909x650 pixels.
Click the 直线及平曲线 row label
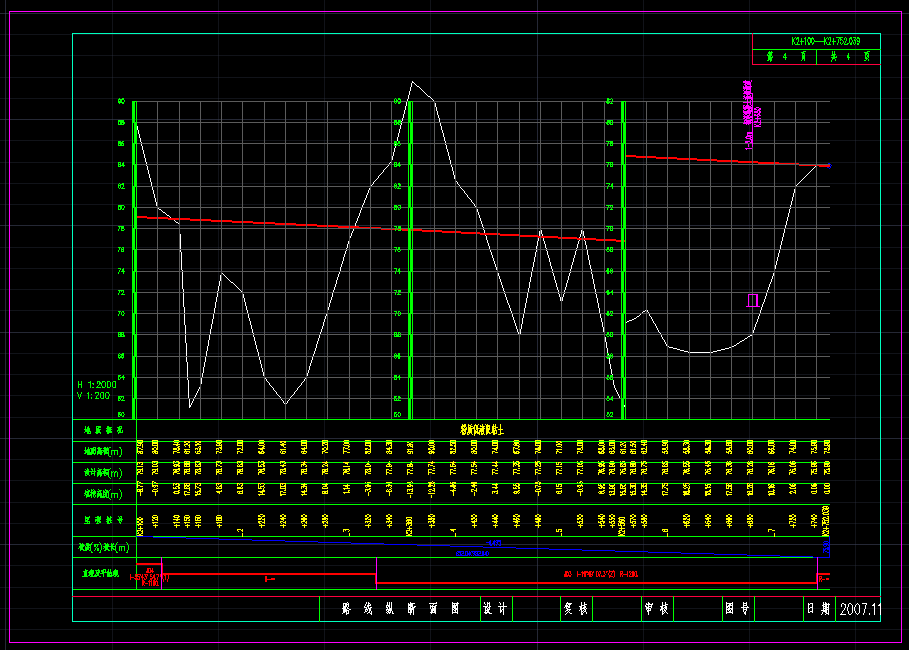pyautogui.click(x=102, y=575)
